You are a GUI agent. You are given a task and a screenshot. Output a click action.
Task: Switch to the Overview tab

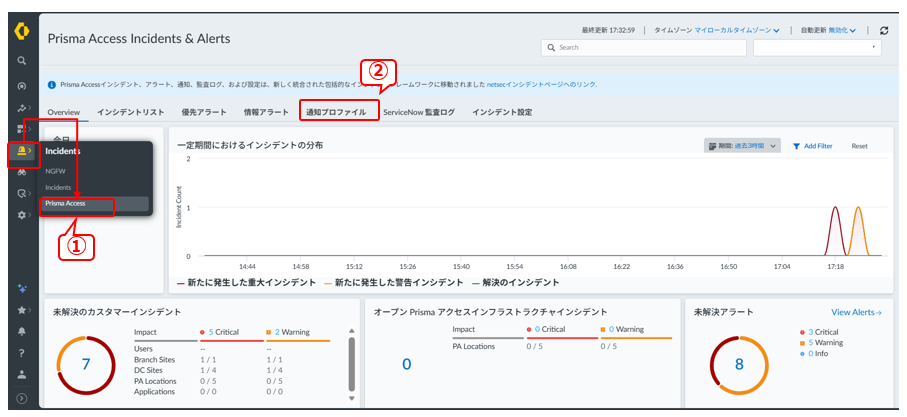(x=64, y=112)
